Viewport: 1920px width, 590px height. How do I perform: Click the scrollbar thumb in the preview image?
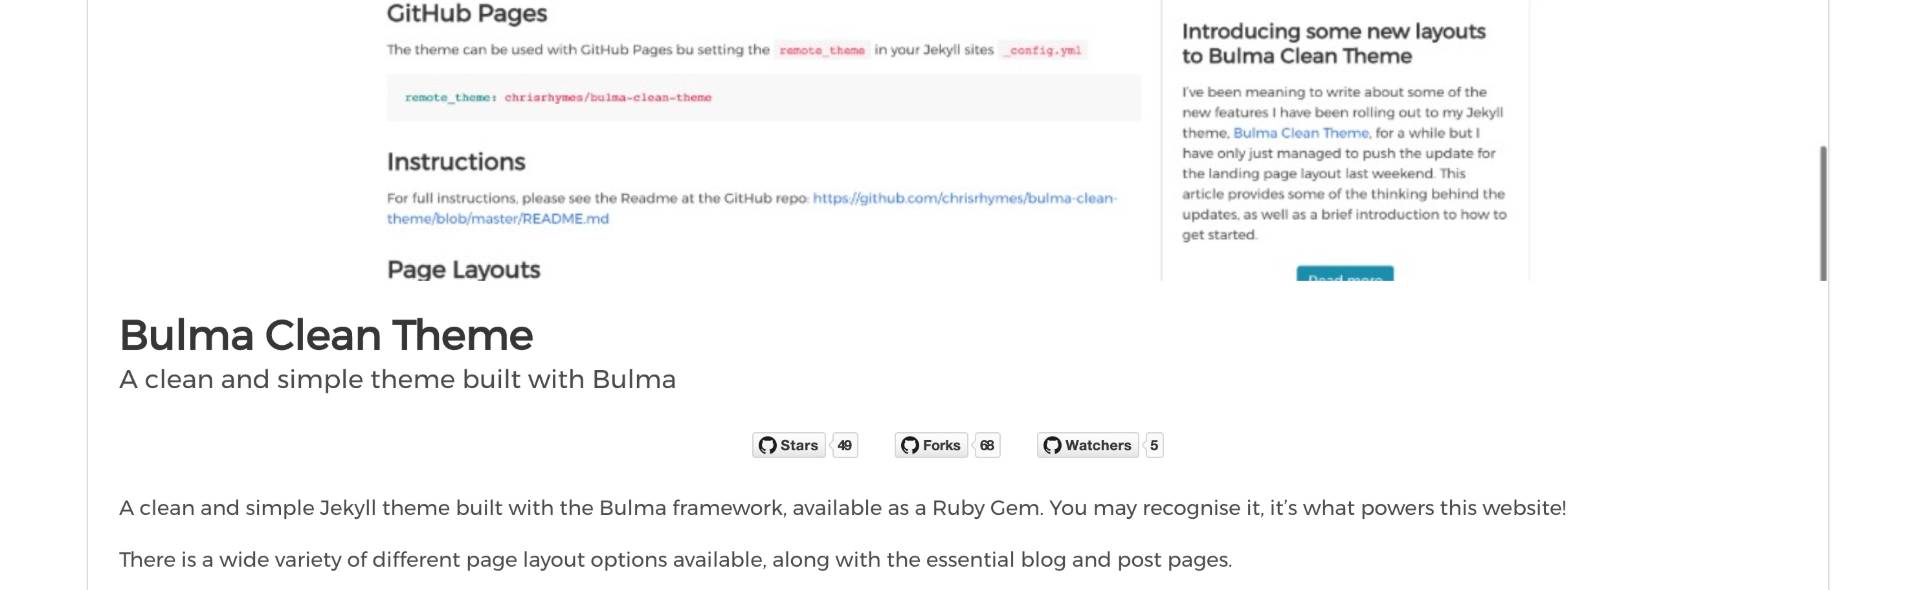point(1823,213)
